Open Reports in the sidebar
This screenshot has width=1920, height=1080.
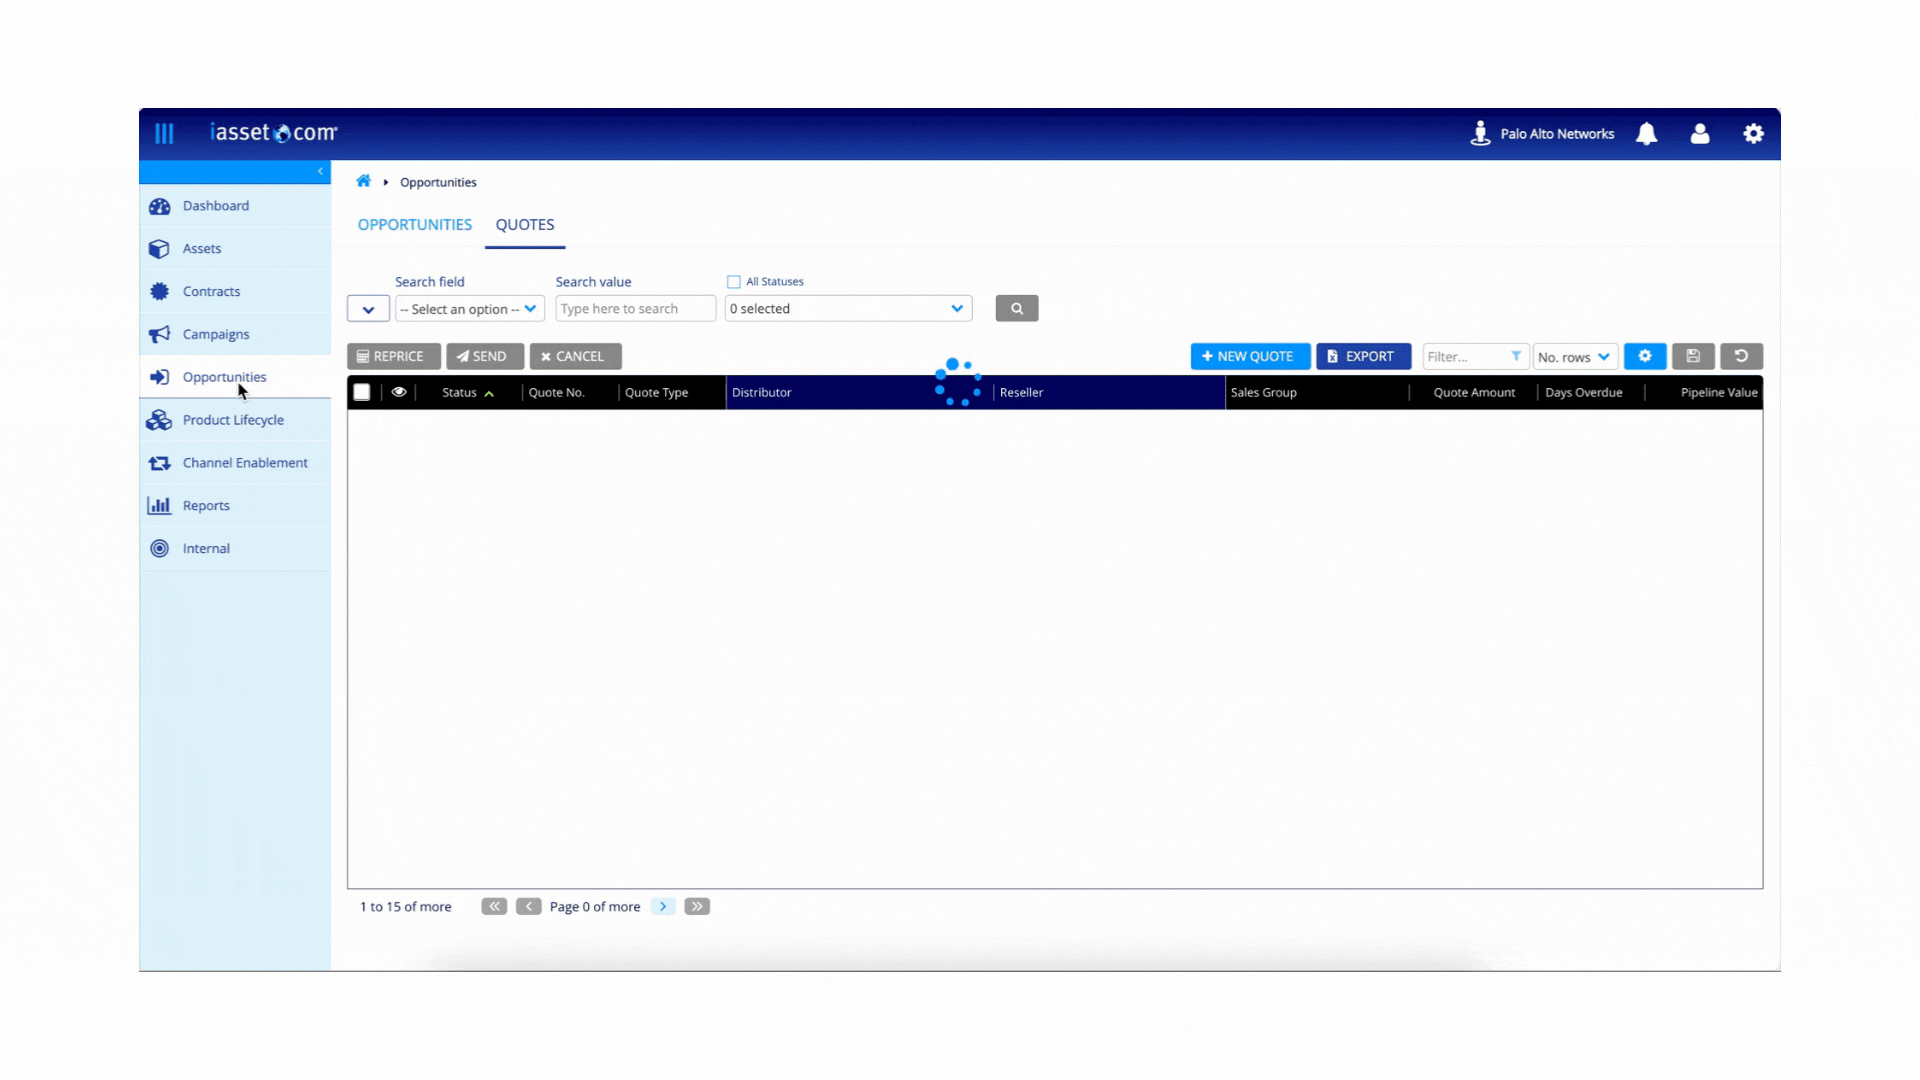[x=235, y=506]
